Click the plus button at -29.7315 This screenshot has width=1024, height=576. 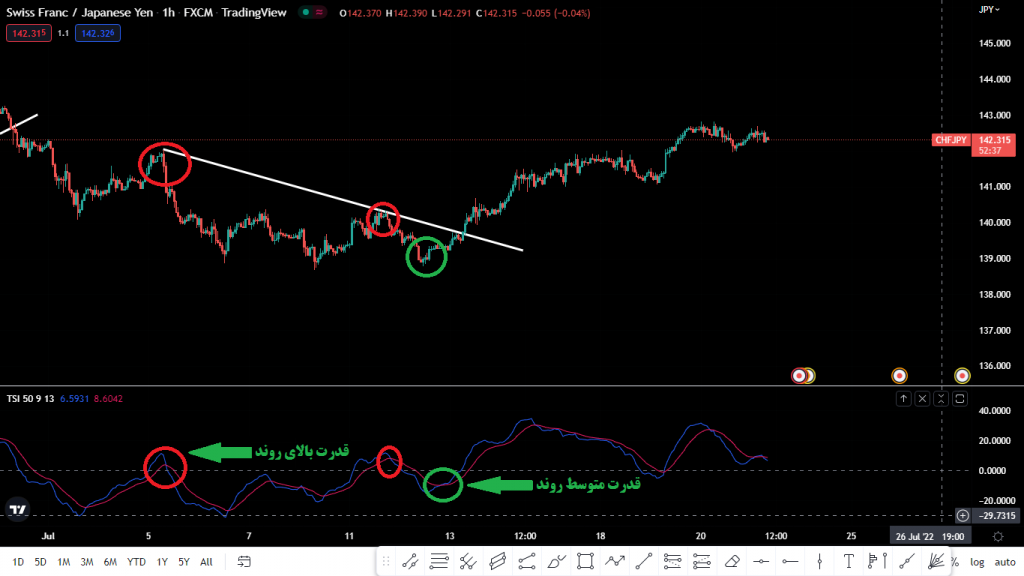tap(963, 516)
